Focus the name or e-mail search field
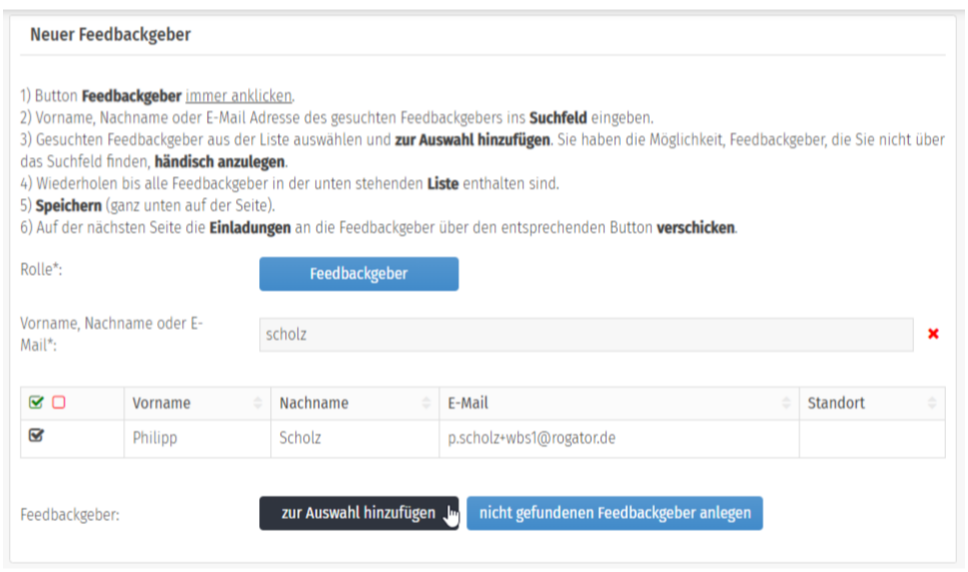 tap(585, 335)
